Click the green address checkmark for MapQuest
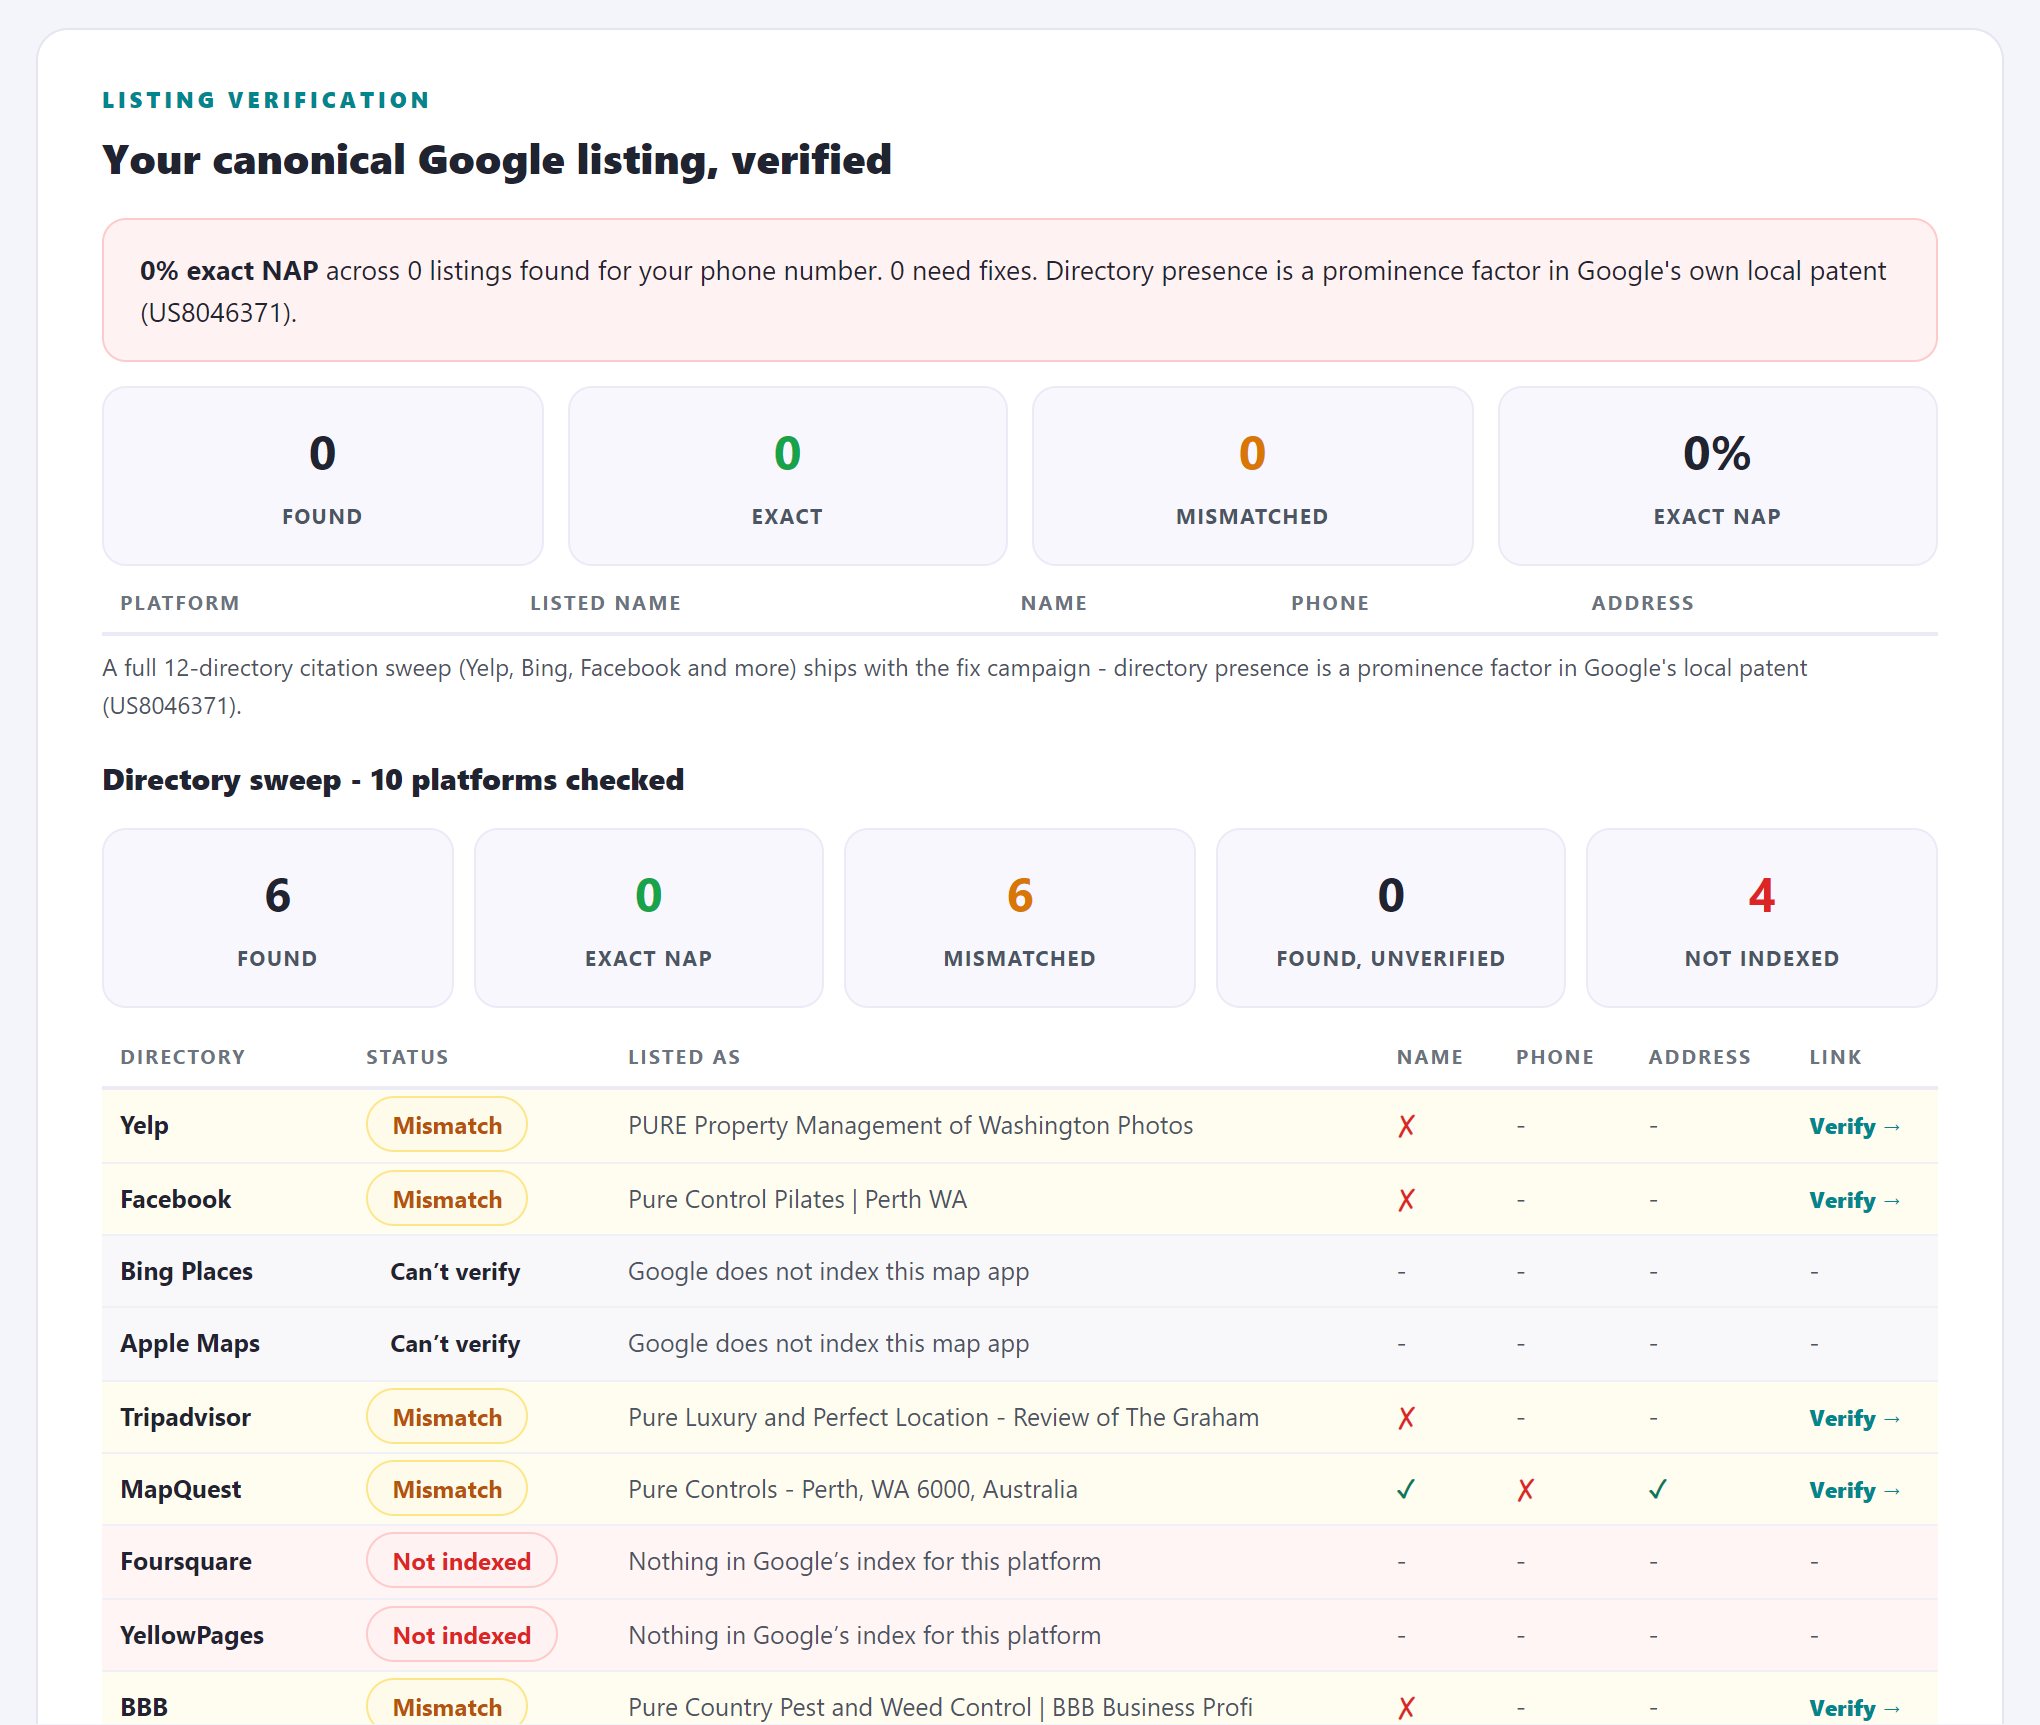 coord(1658,1490)
